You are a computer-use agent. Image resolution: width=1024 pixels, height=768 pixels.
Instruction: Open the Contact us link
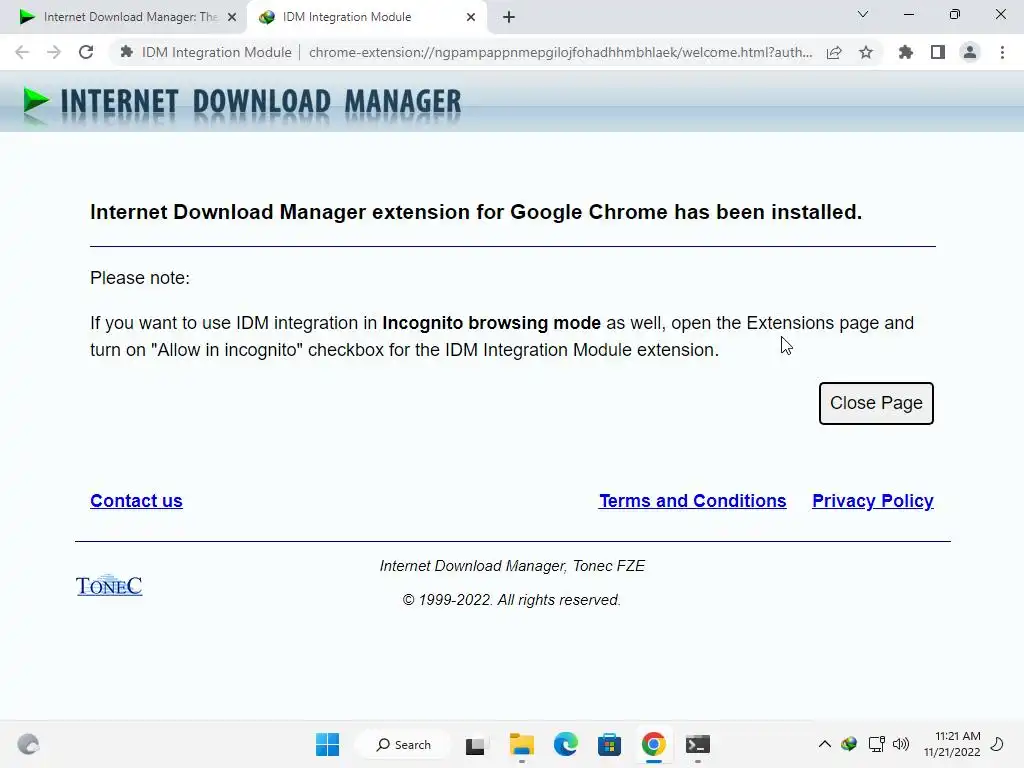(136, 501)
